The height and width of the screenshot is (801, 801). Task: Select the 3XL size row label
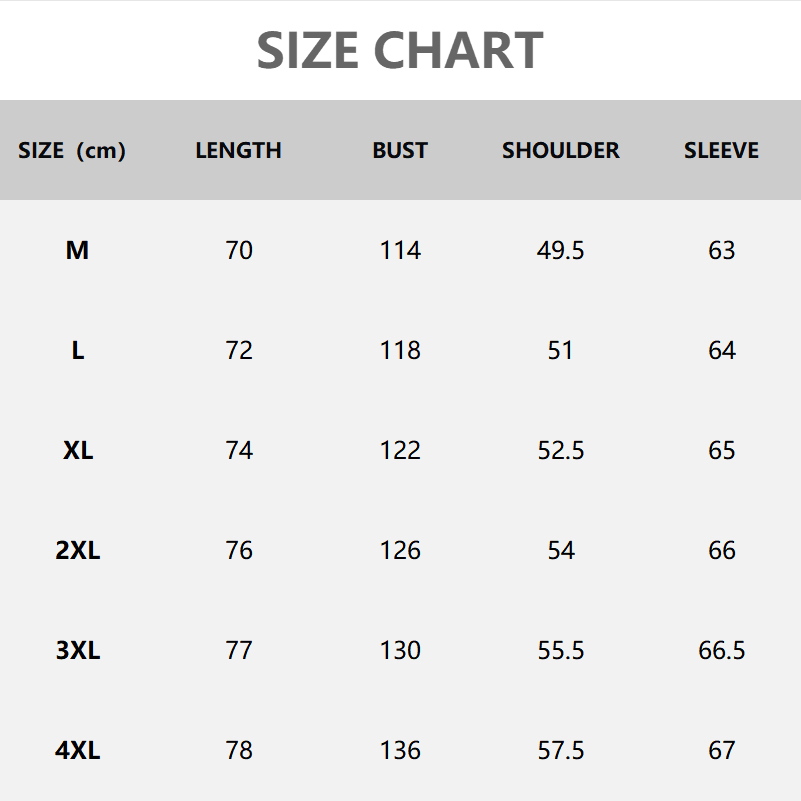click(77, 650)
